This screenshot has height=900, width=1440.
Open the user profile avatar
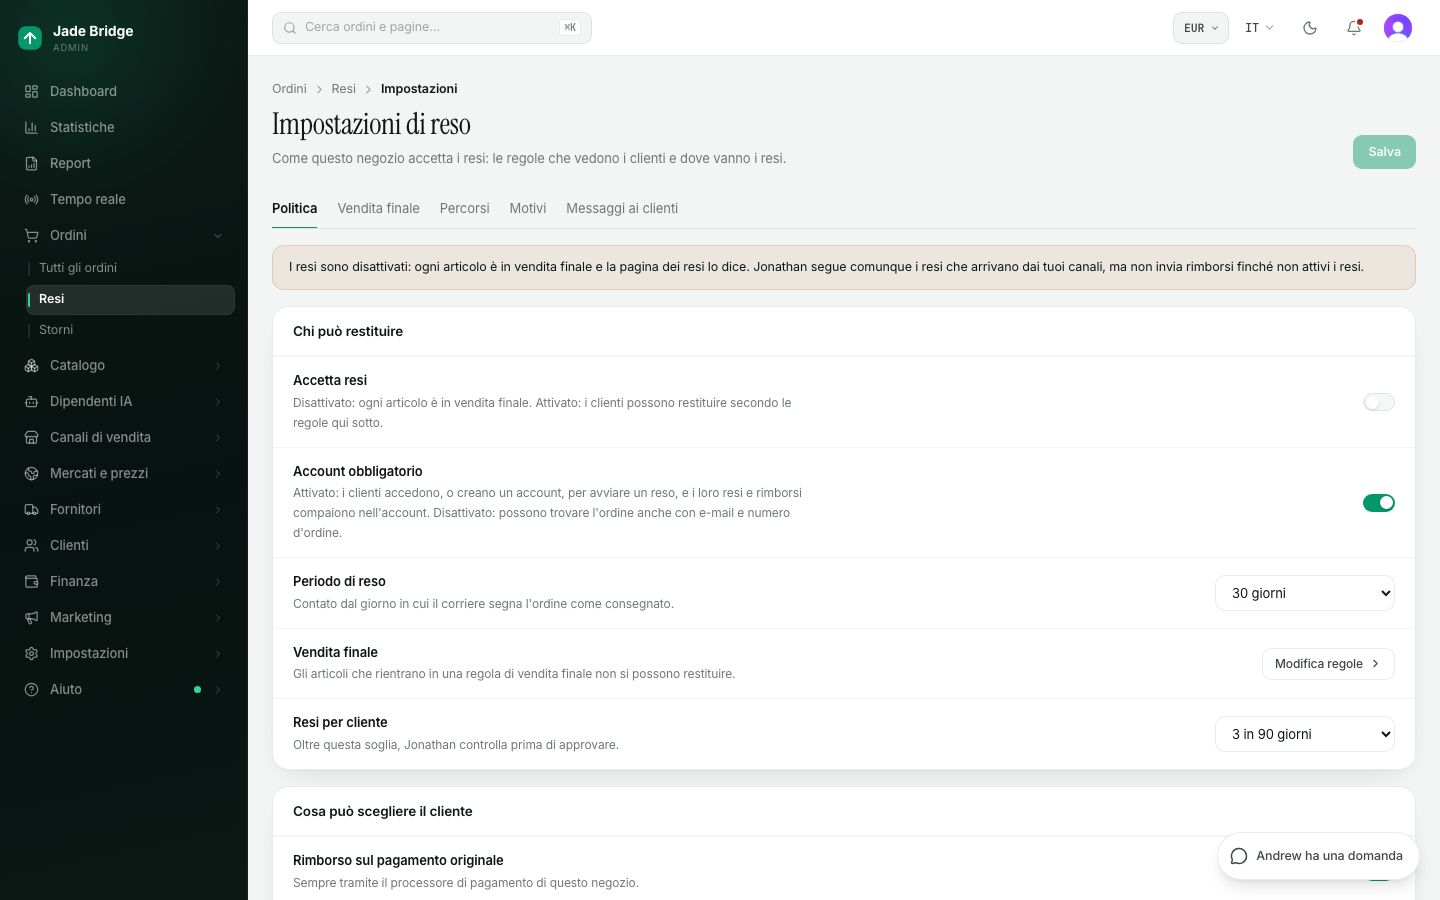pos(1398,28)
